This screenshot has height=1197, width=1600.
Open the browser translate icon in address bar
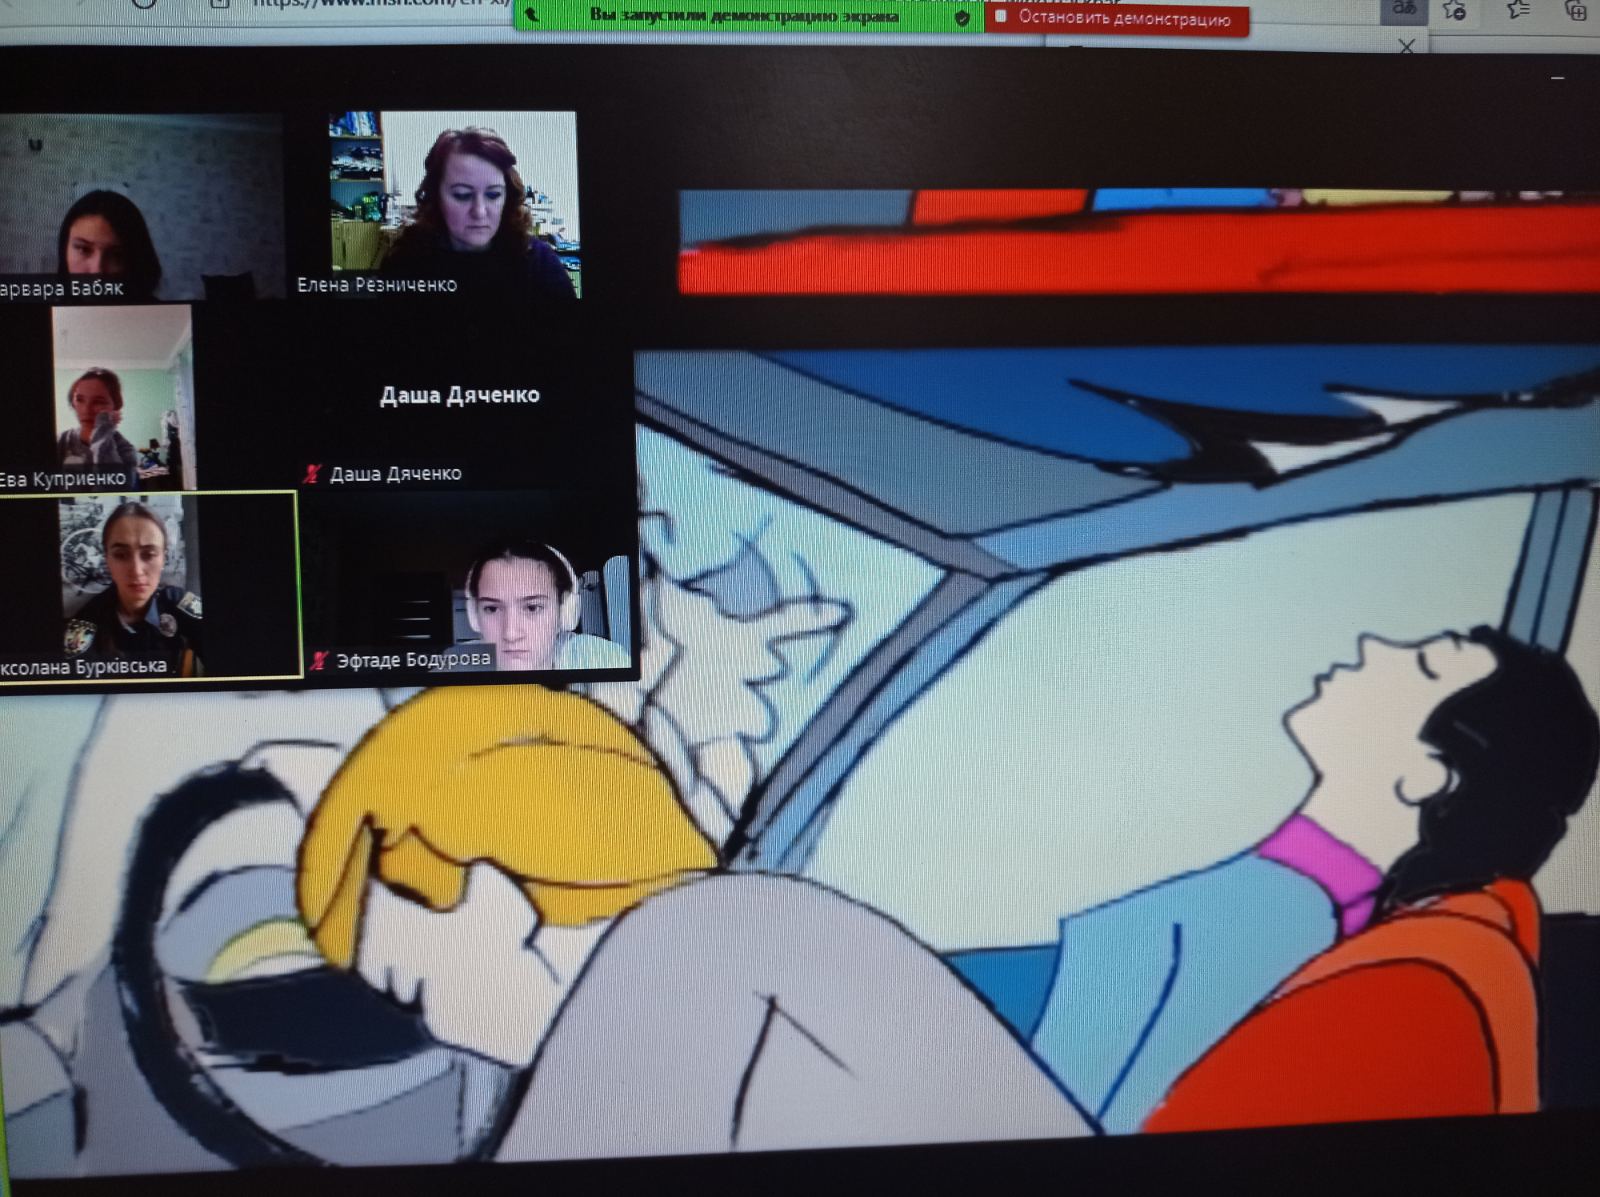(x=1404, y=10)
